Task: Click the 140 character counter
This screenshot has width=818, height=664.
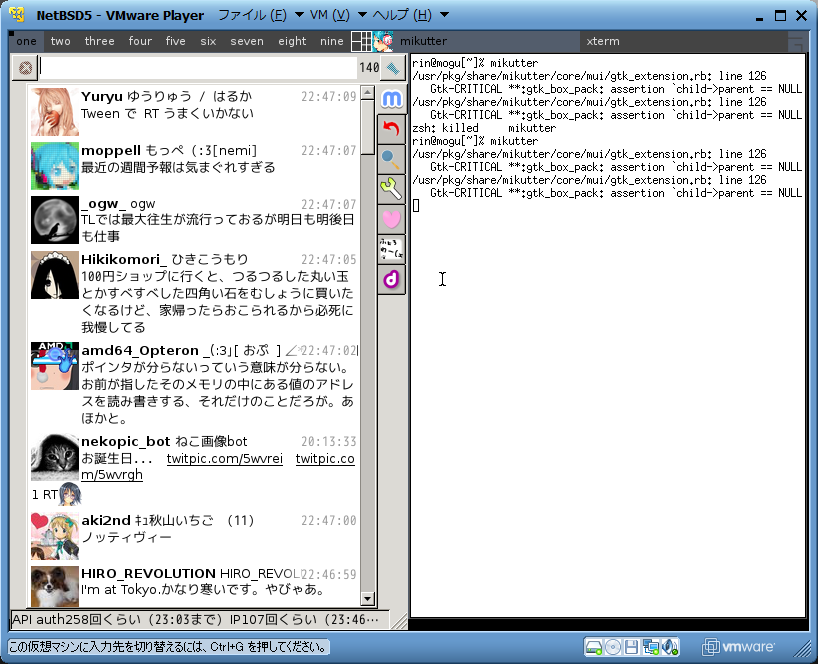Action: pos(369,68)
